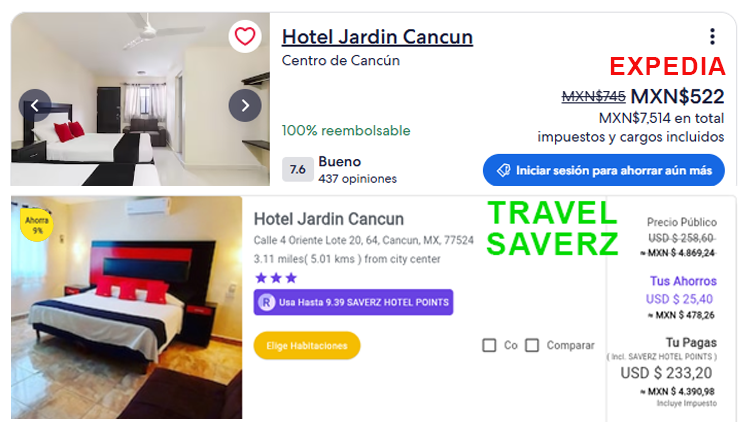The height and width of the screenshot is (422, 750).
Task: Open the Travel Saverz hotel room photo
Action: [x=127, y=308]
